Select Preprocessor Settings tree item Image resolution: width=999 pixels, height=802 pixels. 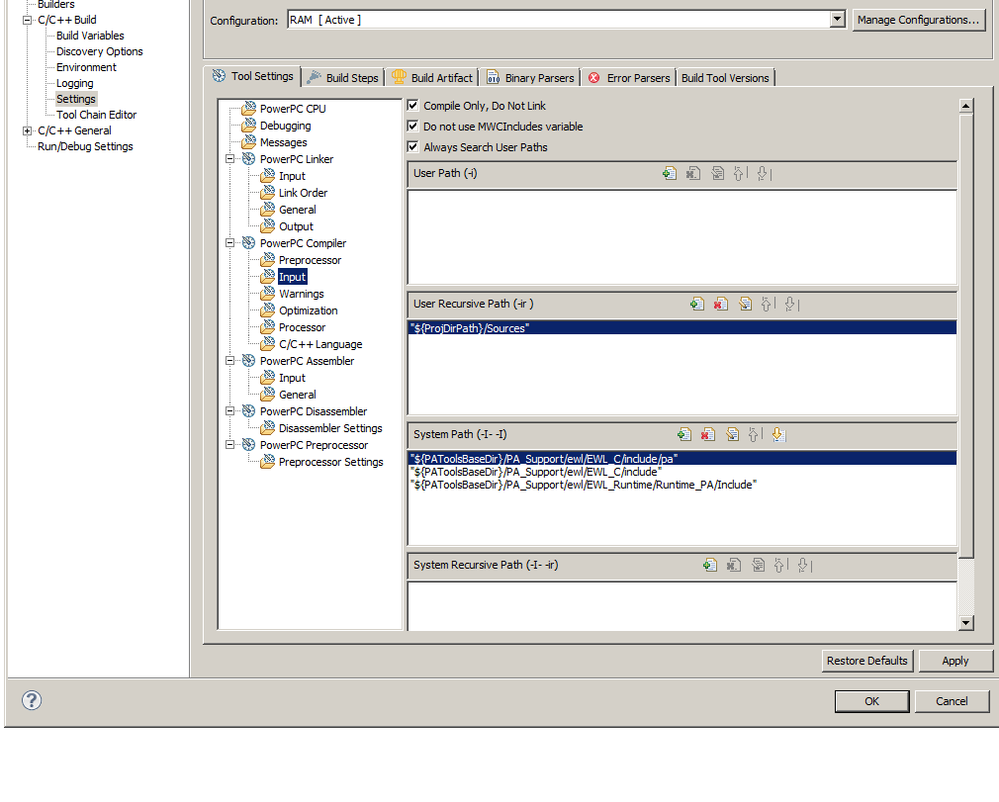pos(331,462)
